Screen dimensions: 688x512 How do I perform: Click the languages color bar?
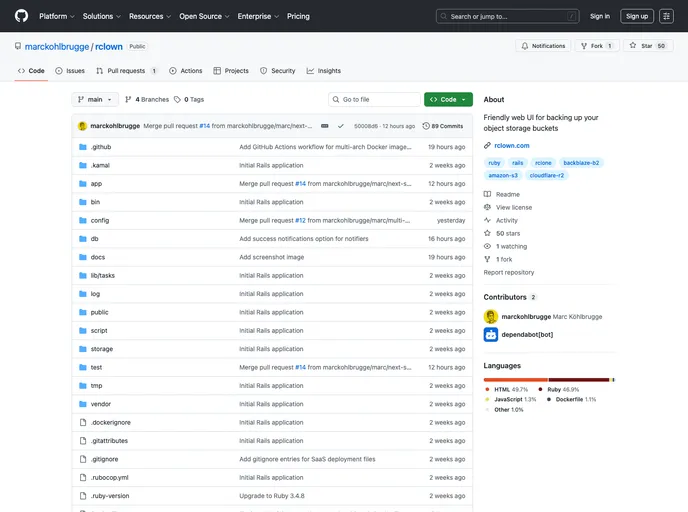[548, 380]
